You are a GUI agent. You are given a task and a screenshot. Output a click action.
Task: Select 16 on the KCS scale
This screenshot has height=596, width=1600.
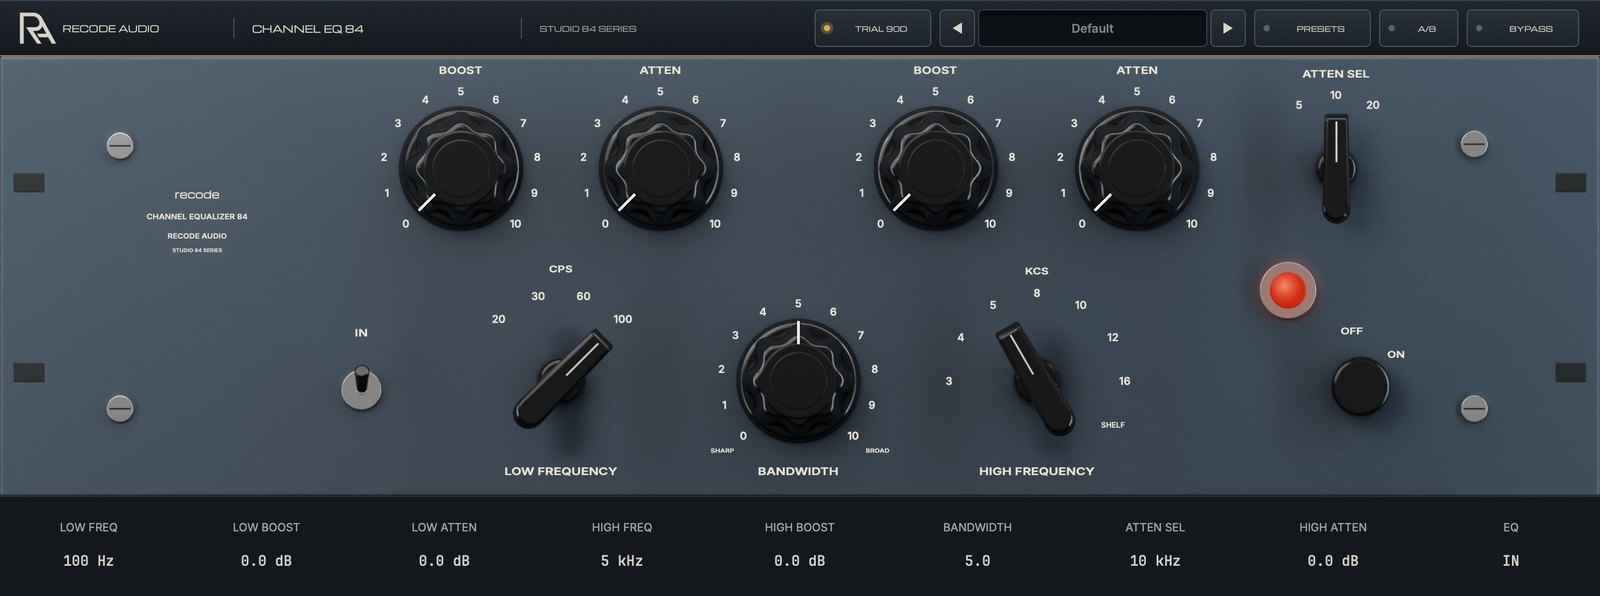coord(1125,381)
